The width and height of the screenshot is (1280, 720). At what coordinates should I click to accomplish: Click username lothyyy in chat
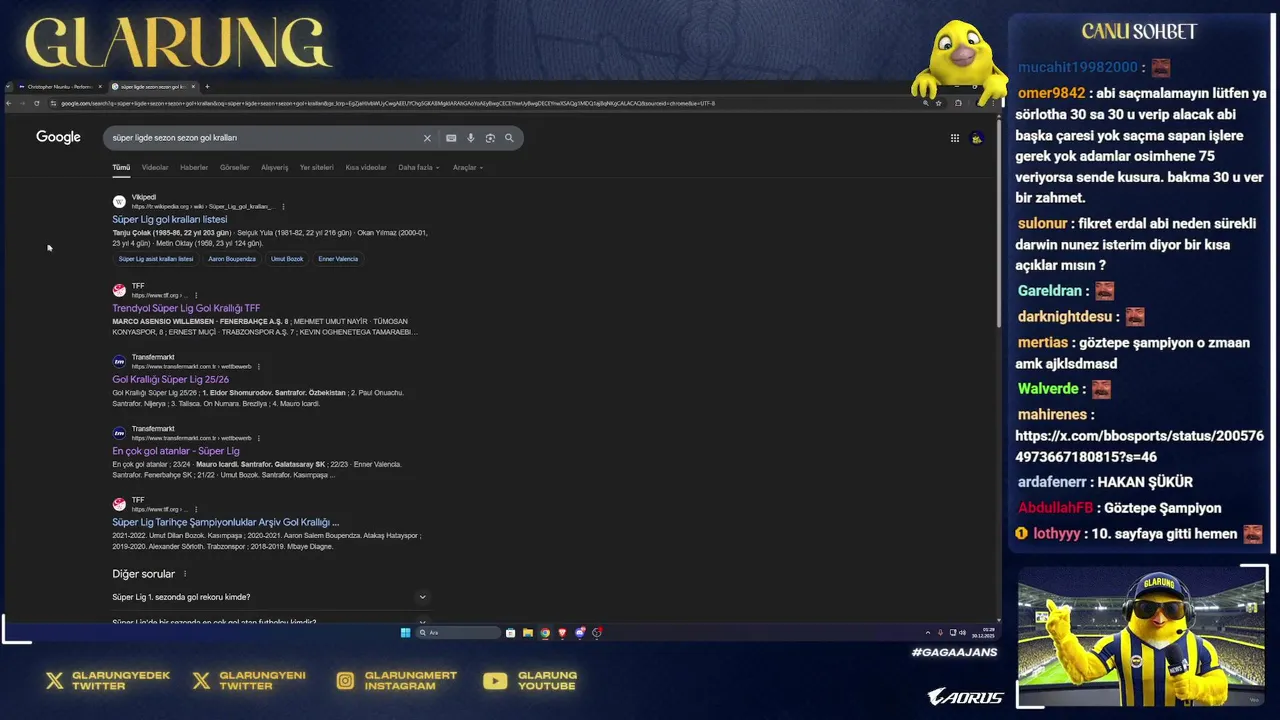(1057, 534)
